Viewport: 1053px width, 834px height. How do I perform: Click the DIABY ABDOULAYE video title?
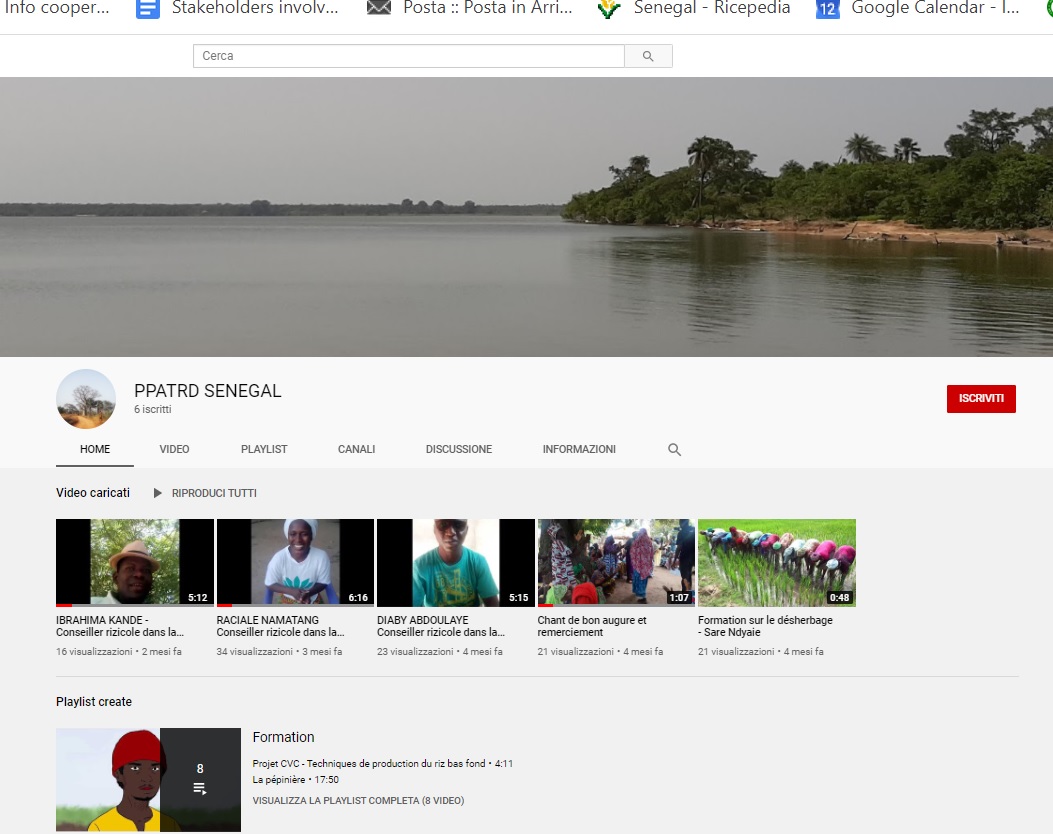(441, 626)
